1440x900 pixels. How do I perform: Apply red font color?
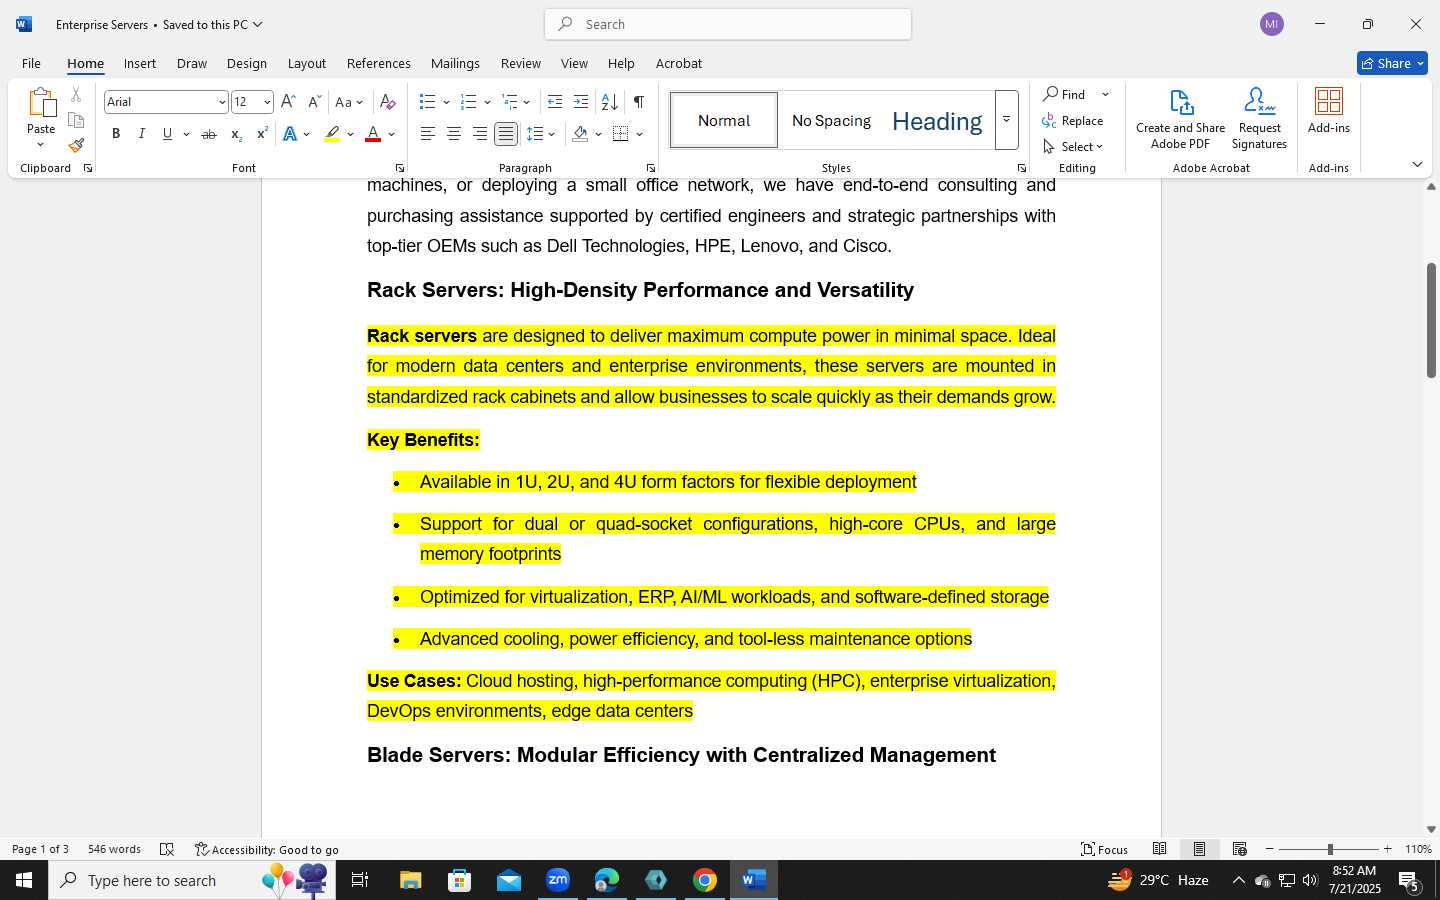point(373,134)
